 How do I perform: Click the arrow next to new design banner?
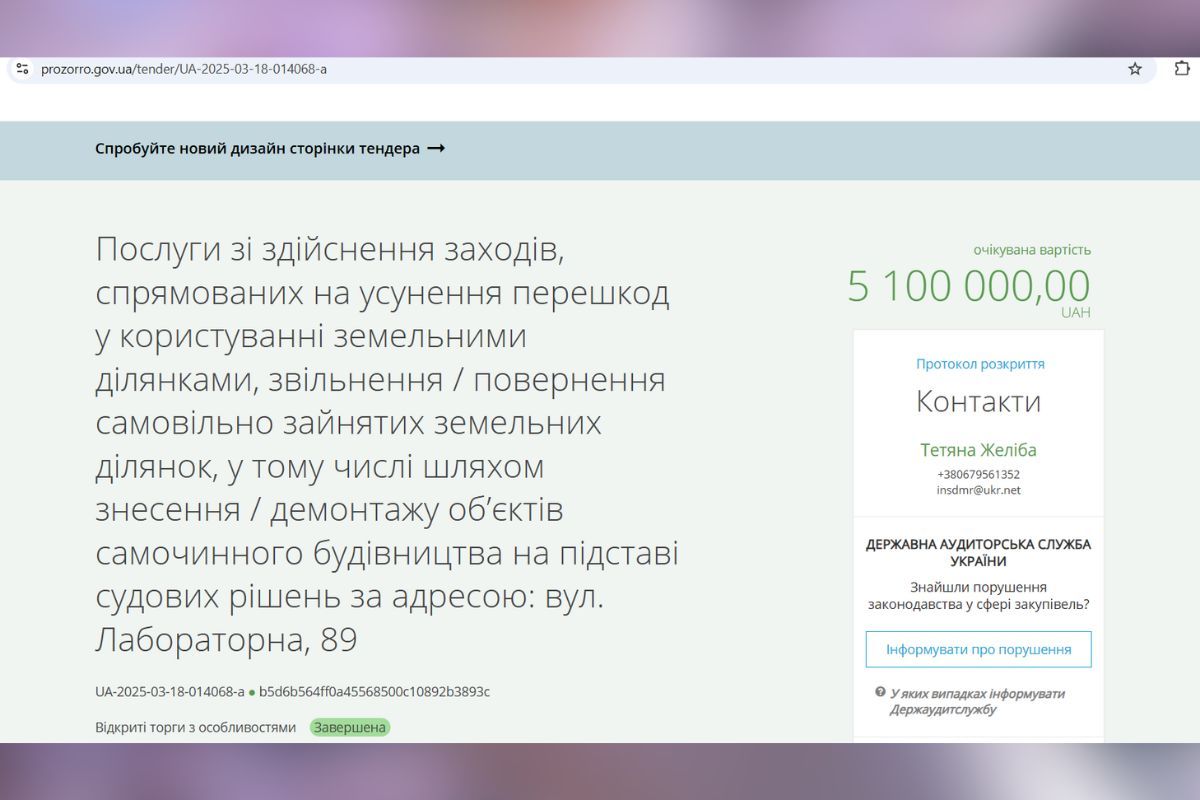[435, 149]
